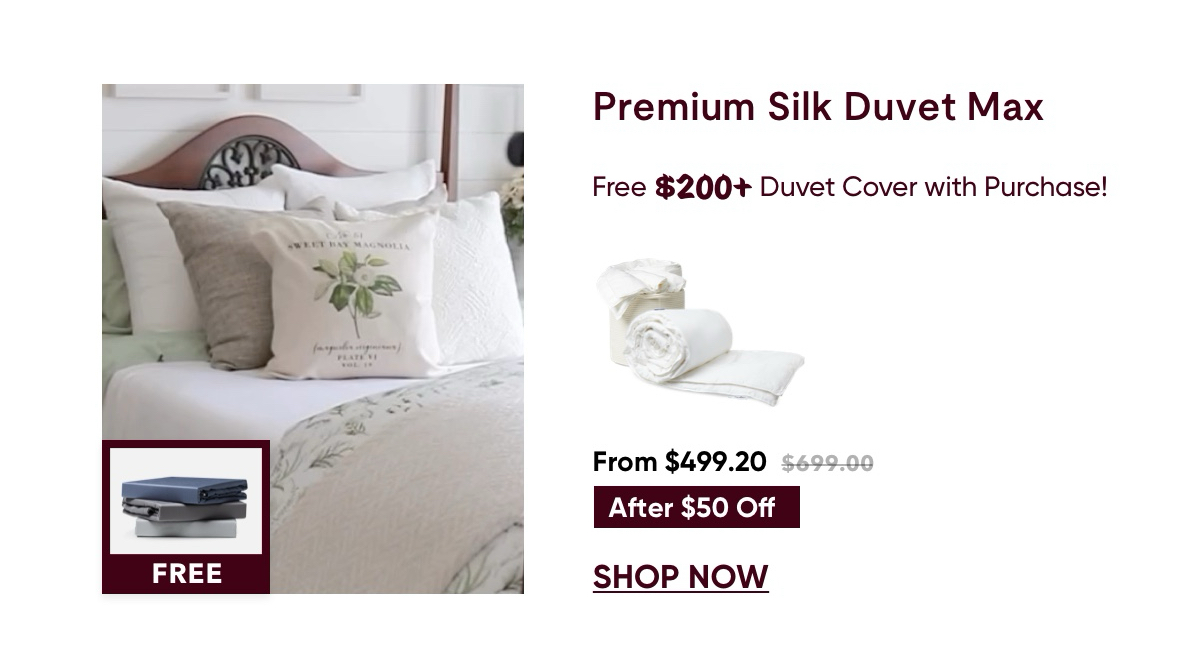Click the bold $200+ offer text
This screenshot has height=670, width=1200.
pos(703,187)
